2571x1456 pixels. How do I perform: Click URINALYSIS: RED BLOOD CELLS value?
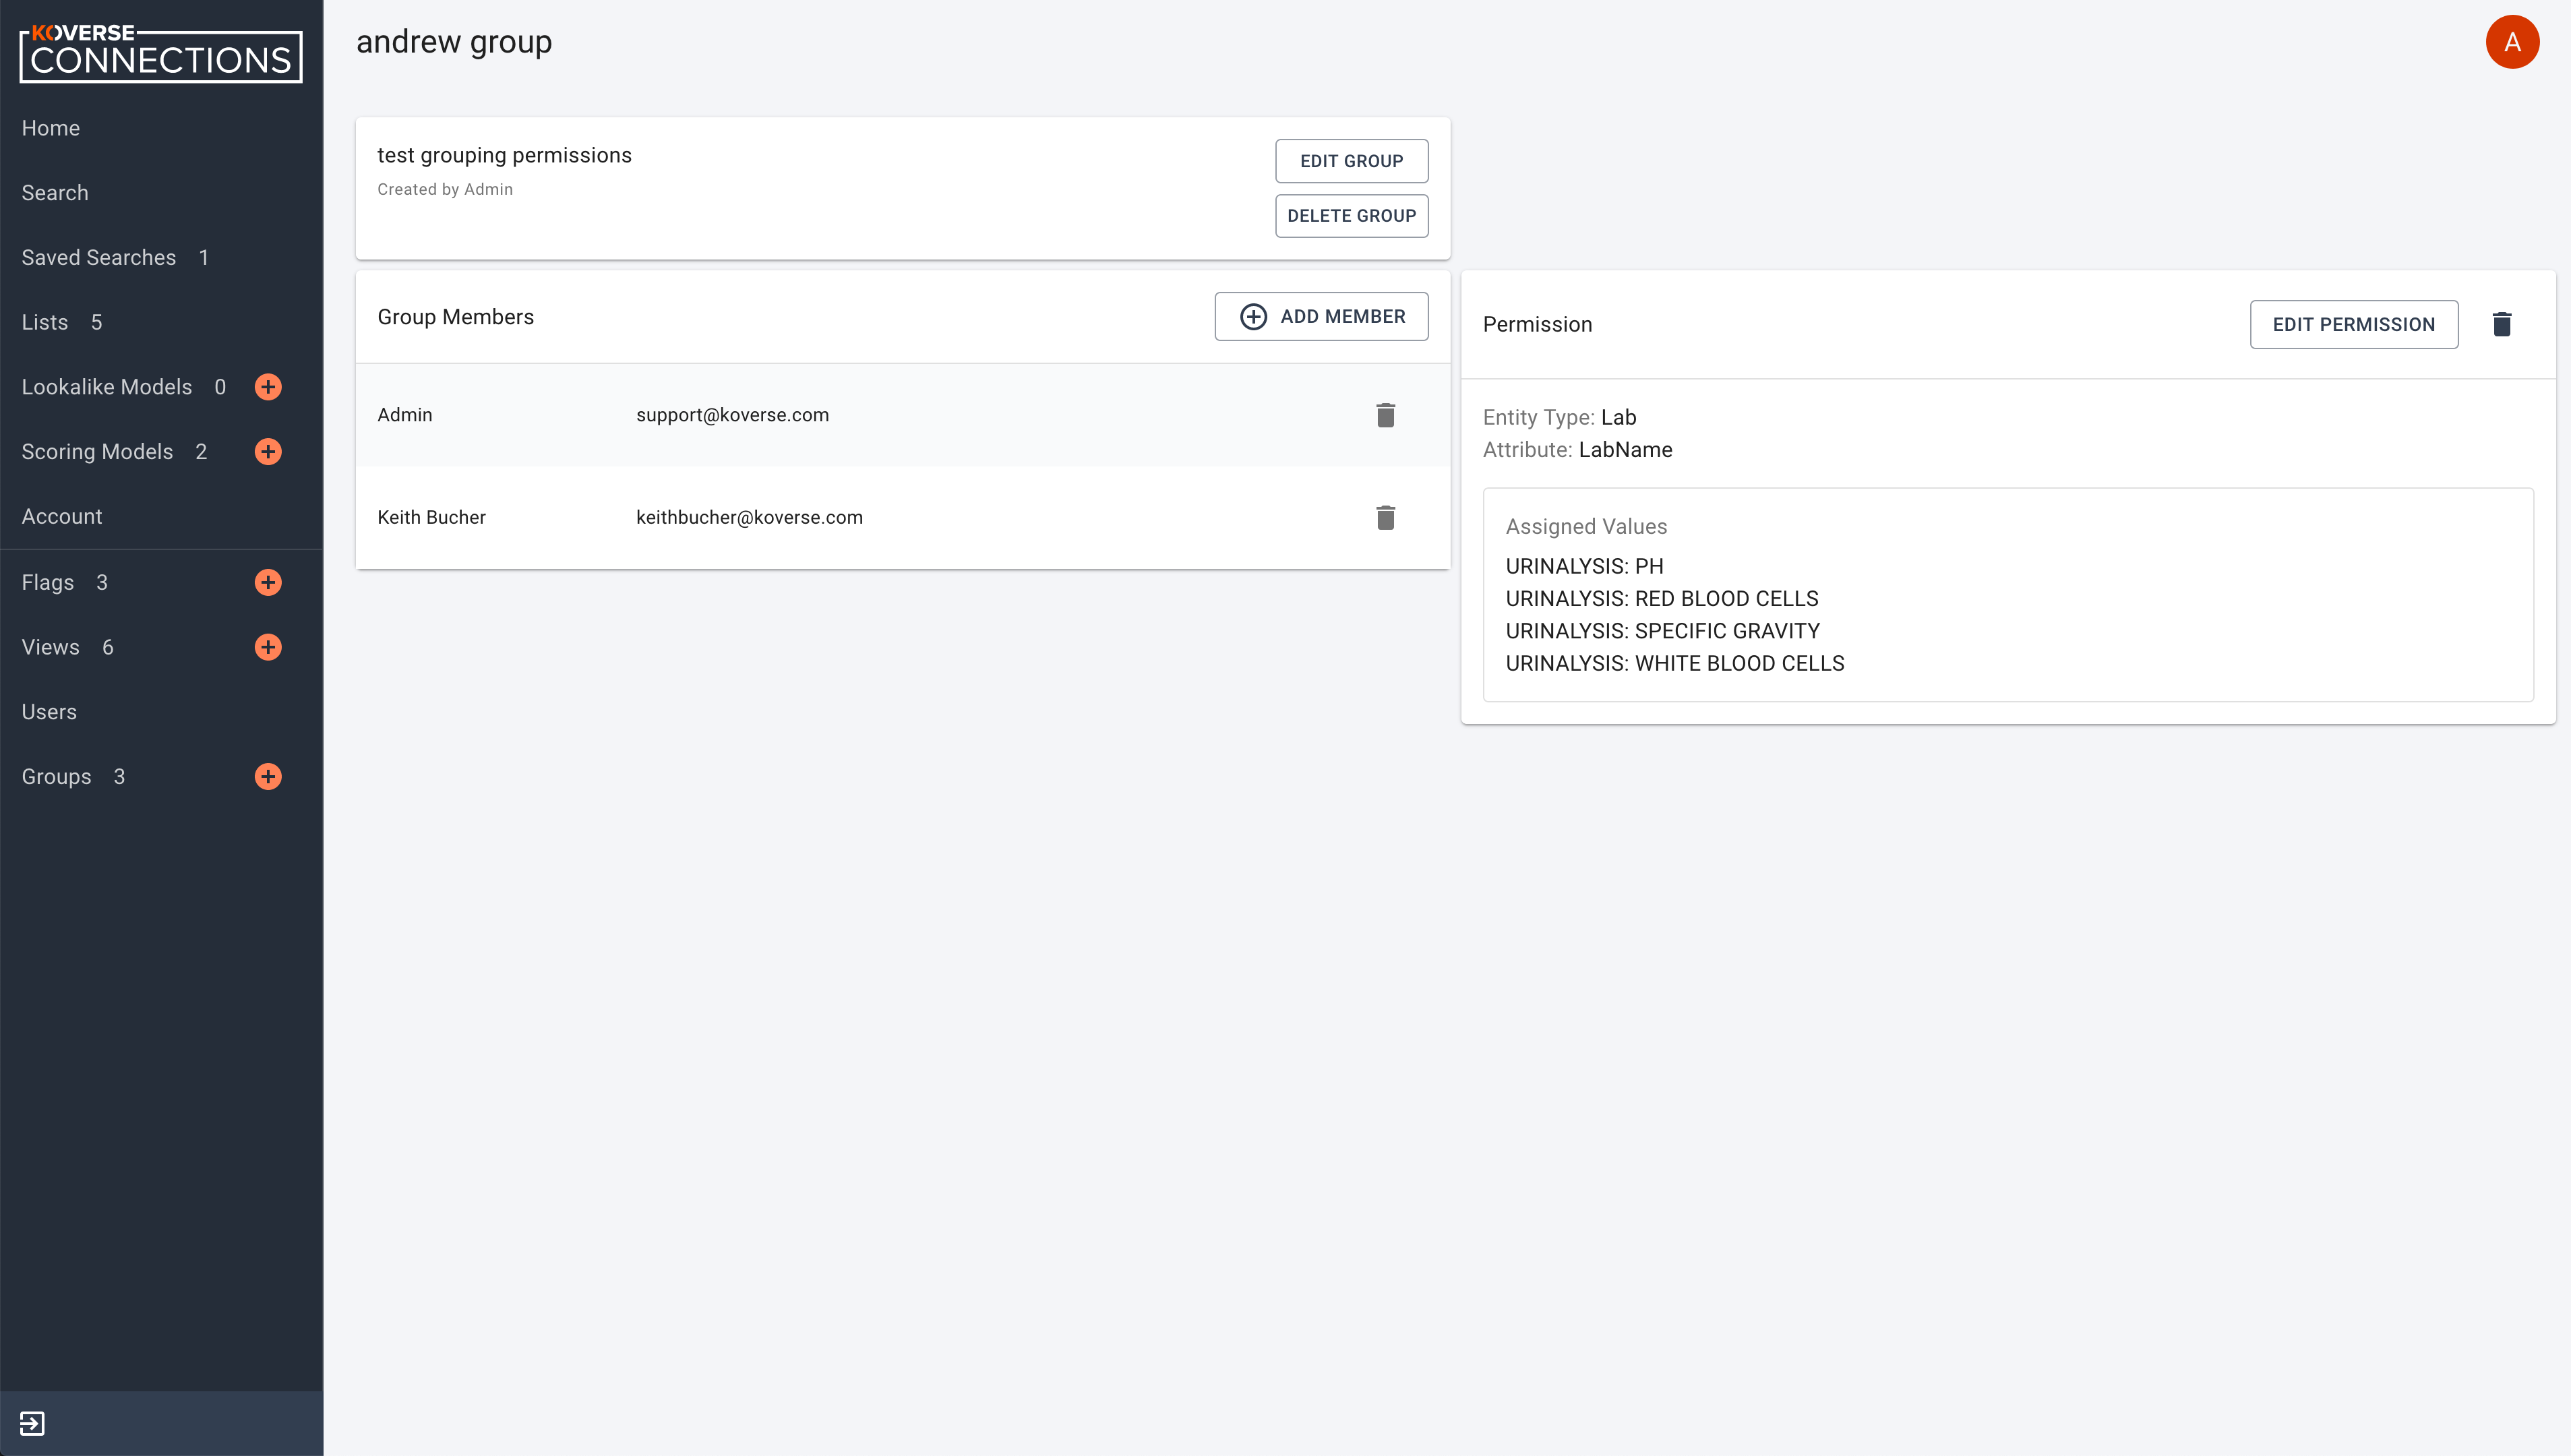(1662, 599)
